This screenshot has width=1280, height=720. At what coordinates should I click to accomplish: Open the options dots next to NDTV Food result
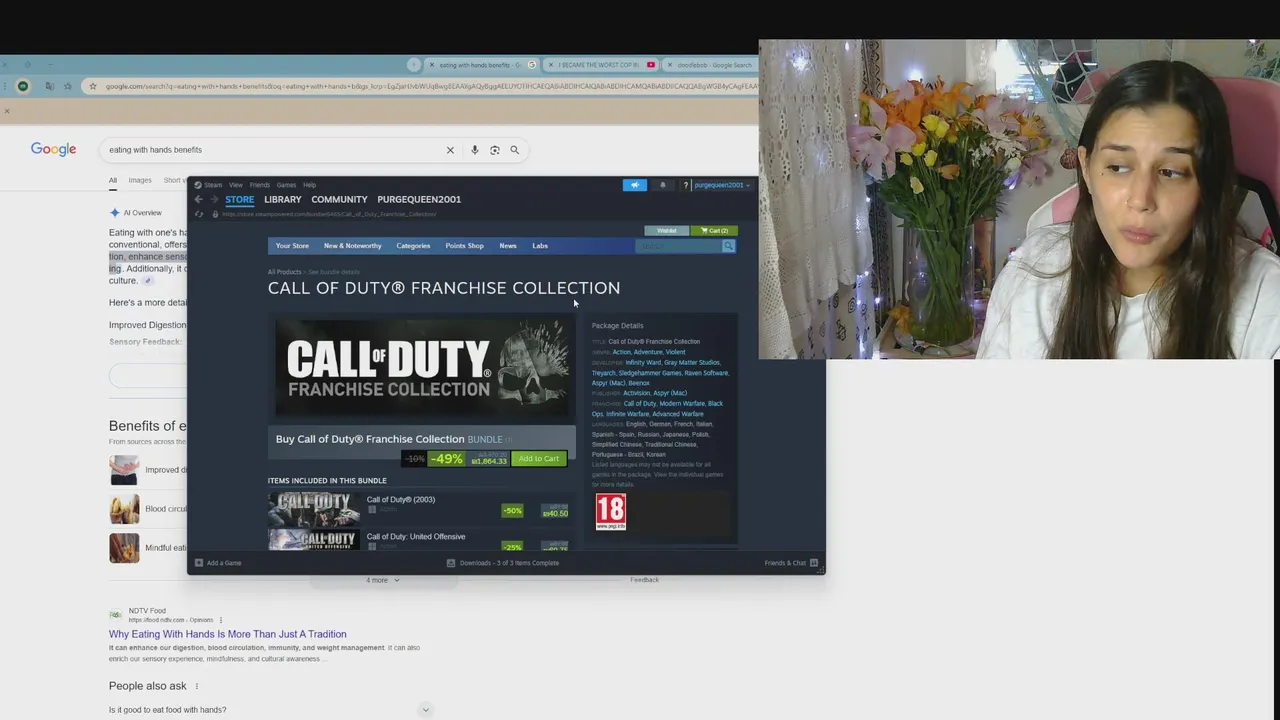pyautogui.click(x=220, y=620)
